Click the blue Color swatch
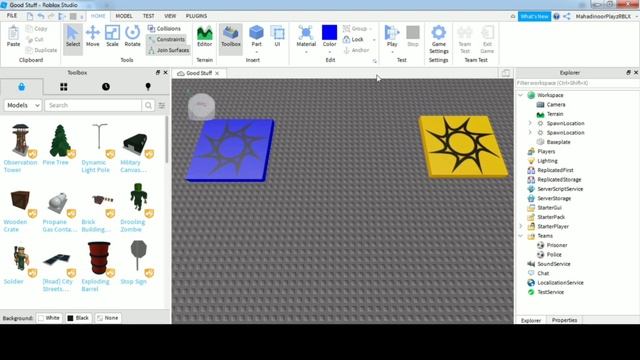Image resolution: width=640 pixels, height=360 pixels. 329,33
